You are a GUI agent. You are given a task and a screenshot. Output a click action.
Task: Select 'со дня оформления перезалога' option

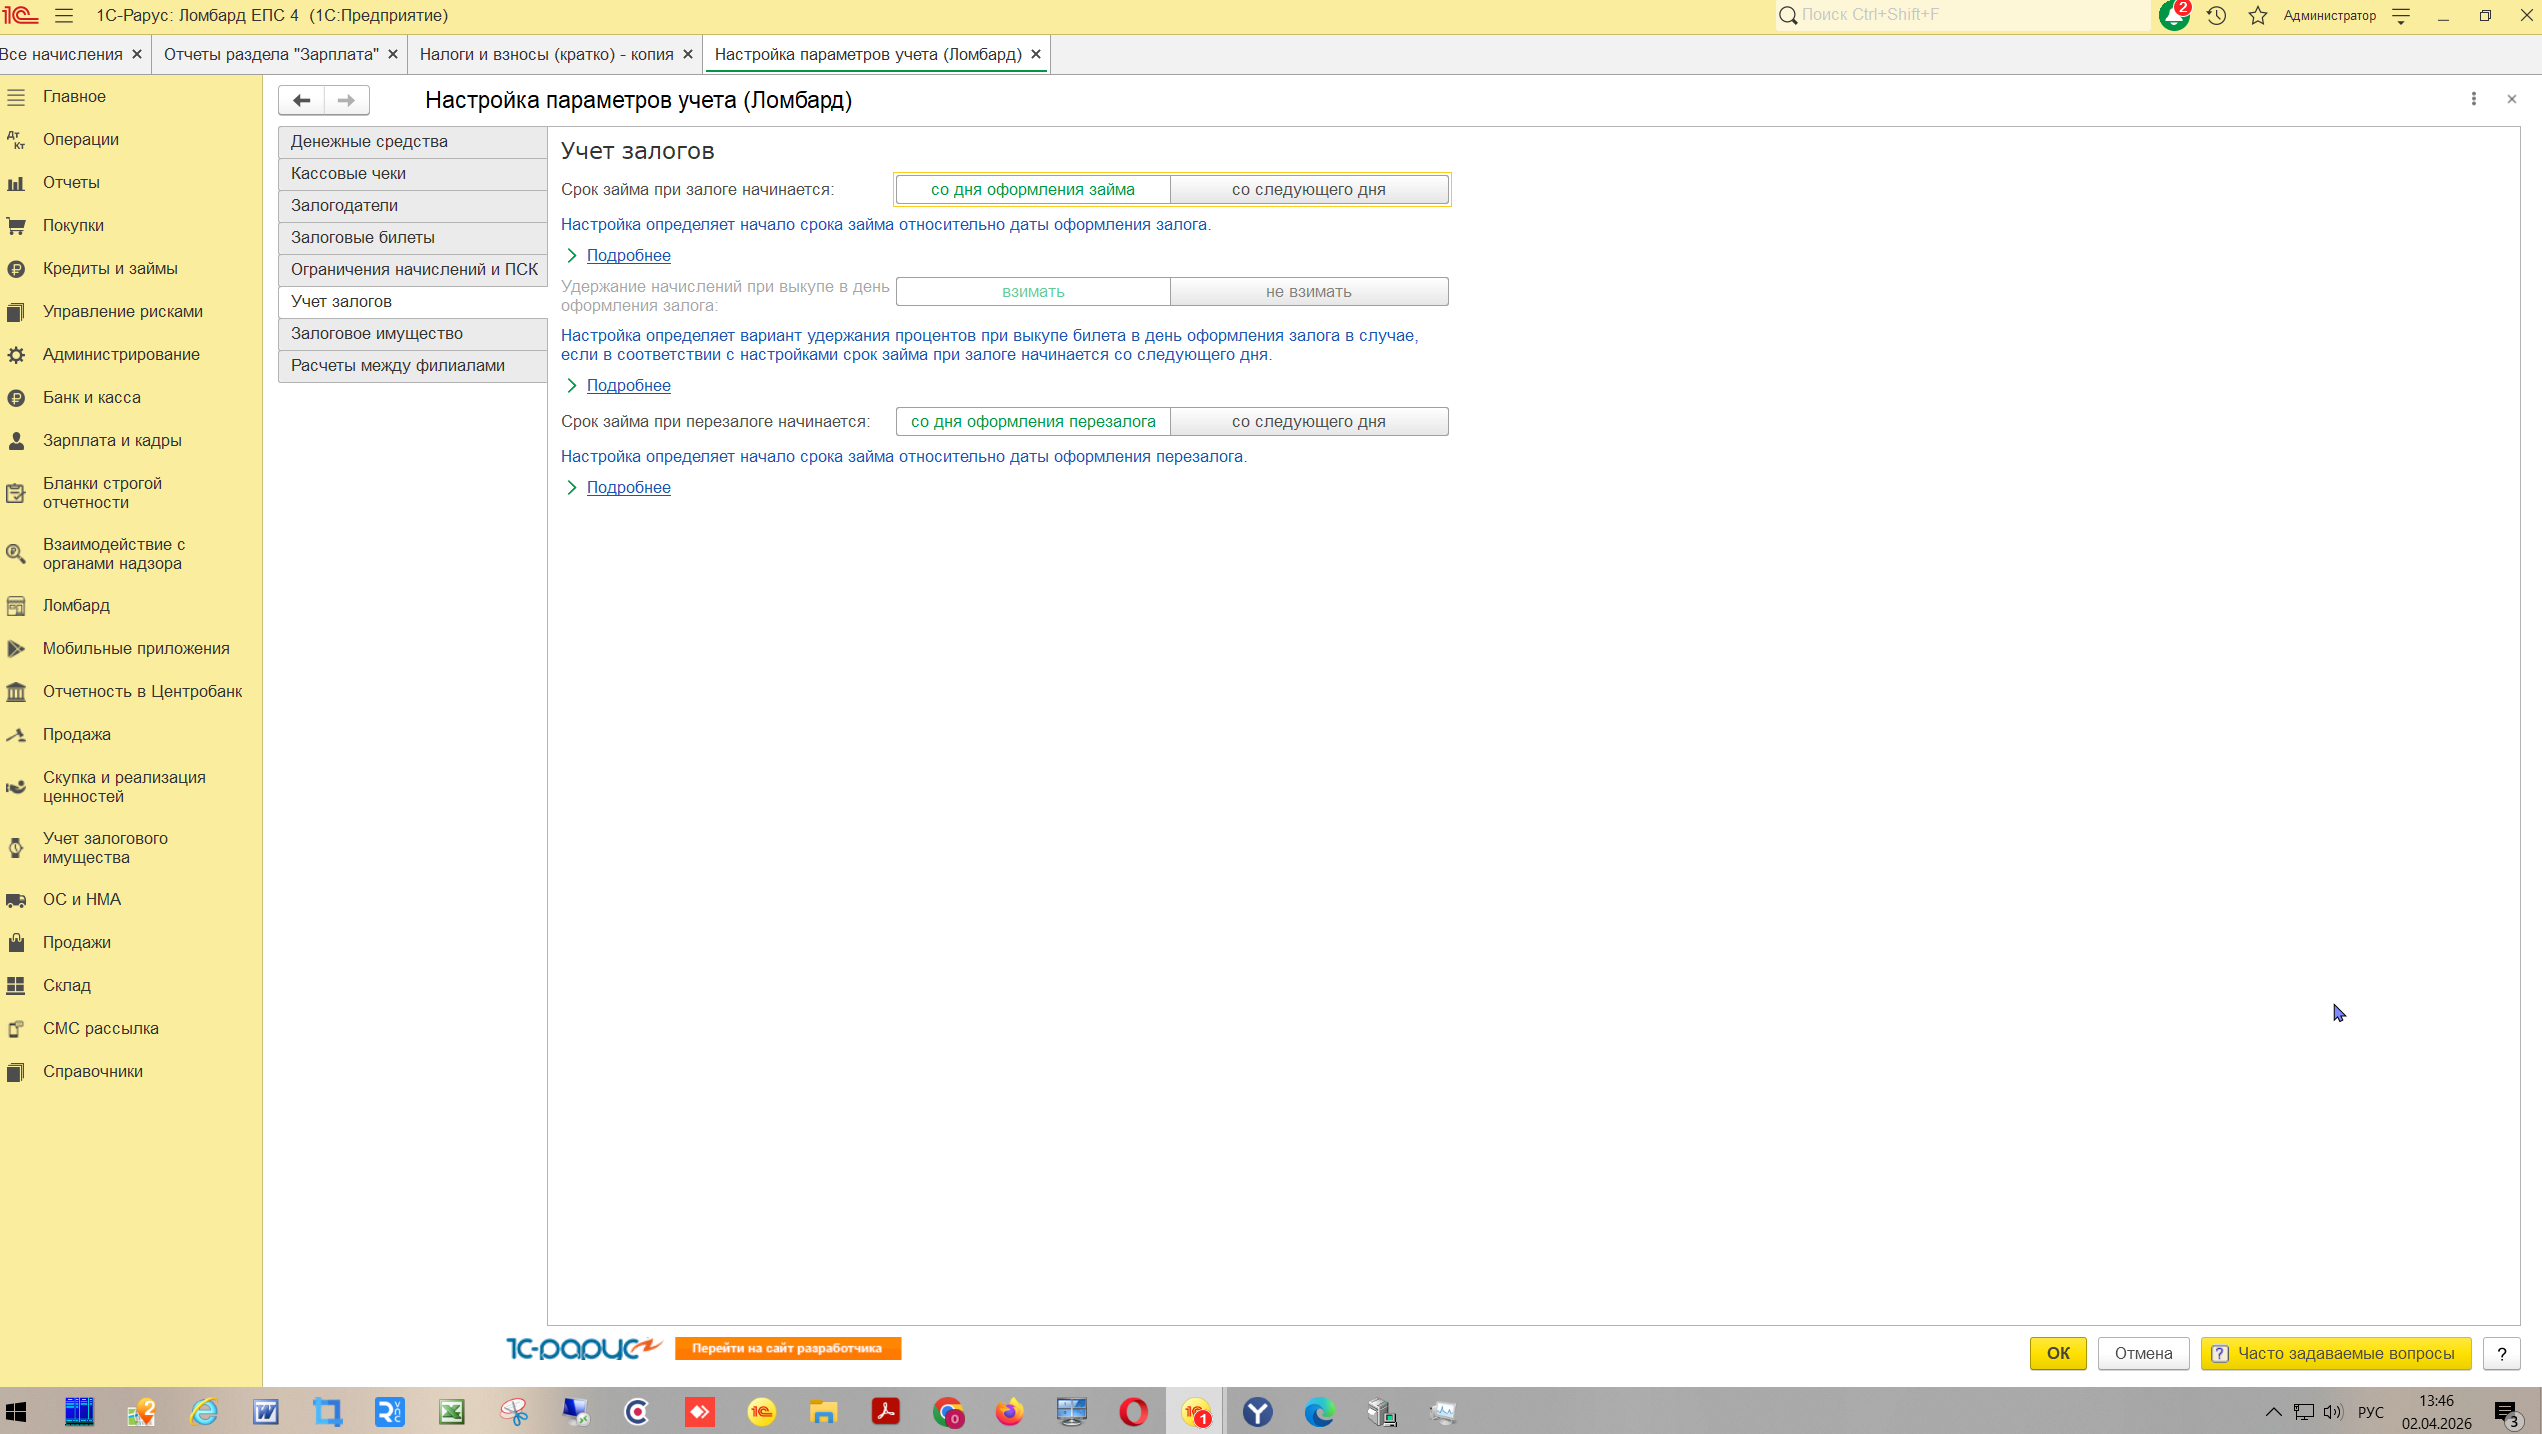tap(1033, 422)
